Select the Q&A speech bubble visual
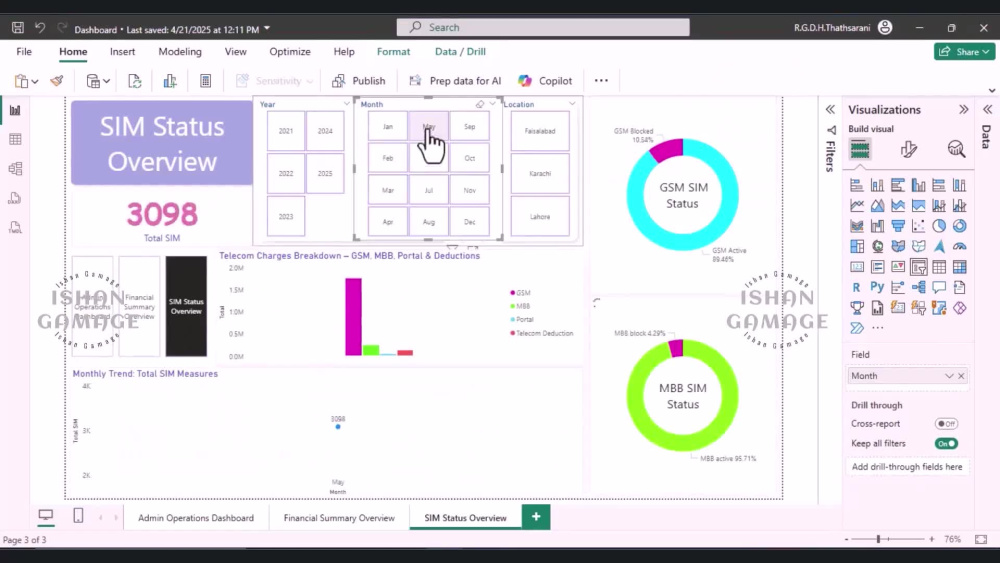This screenshot has width=1000, height=563. (x=939, y=288)
